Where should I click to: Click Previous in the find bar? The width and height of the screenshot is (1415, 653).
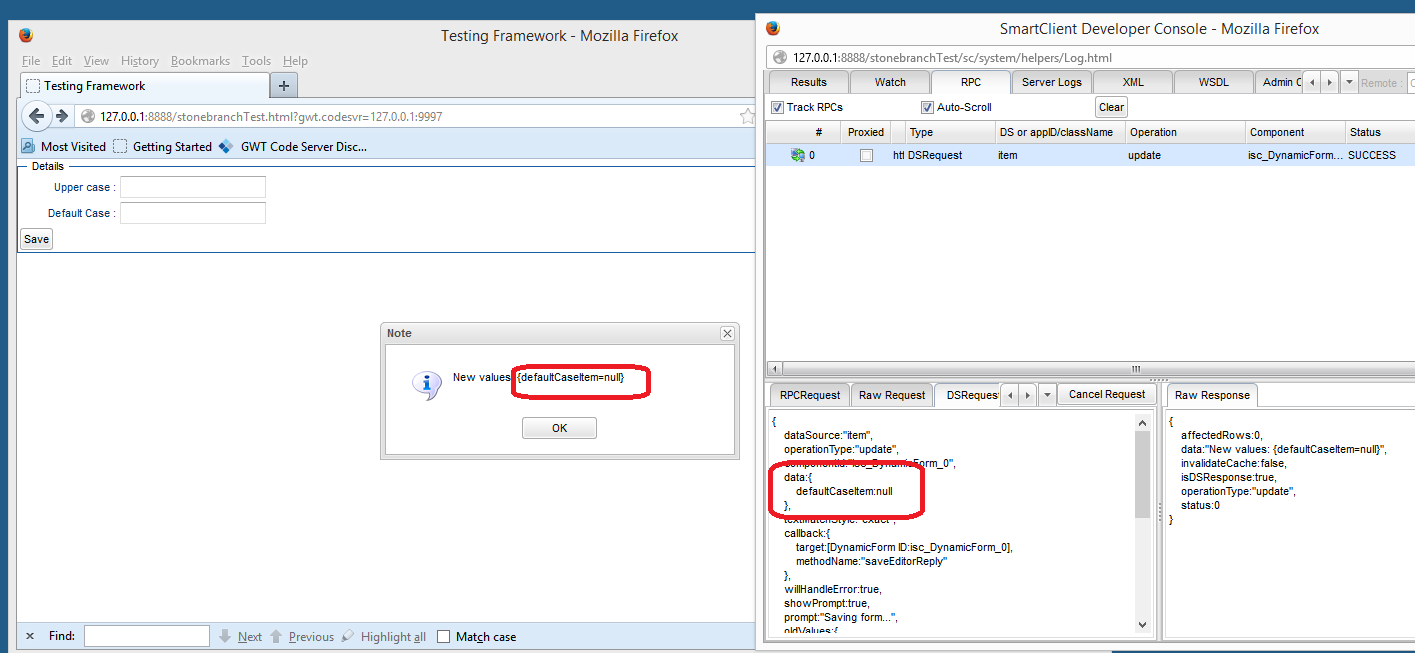coord(302,637)
